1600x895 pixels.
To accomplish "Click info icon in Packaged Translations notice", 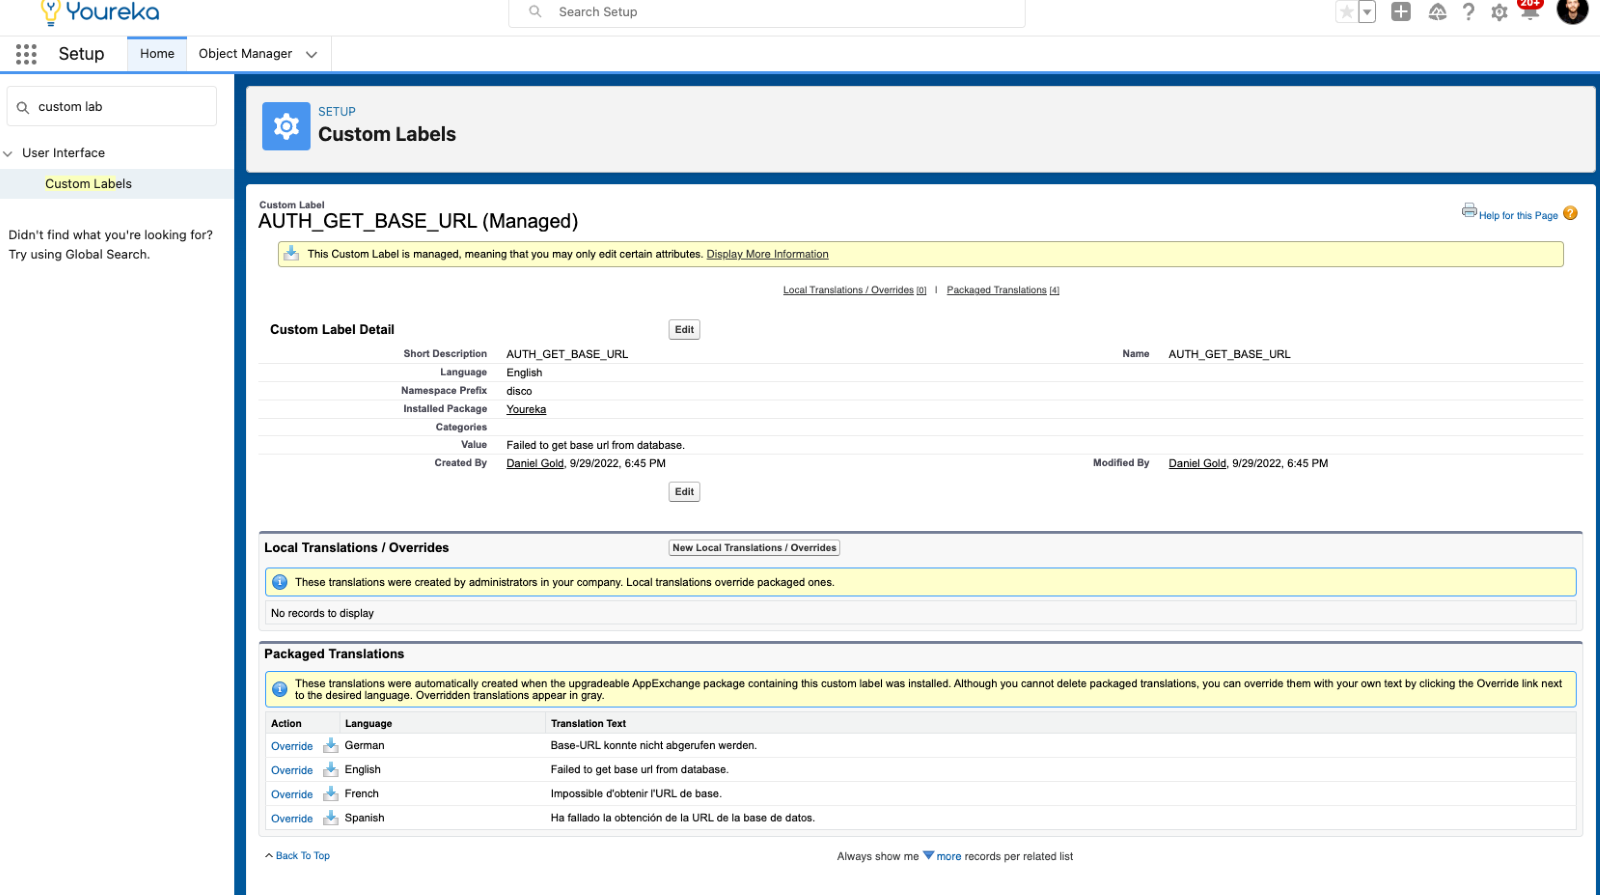I will pyautogui.click(x=280, y=689).
